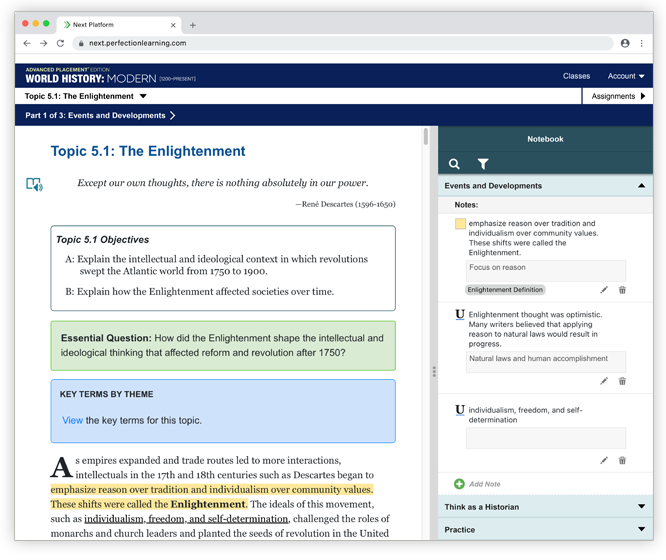Click the 'Enlightenment thought was optimistic' note text
Viewport: 666px width, 560px height.
pos(535,329)
